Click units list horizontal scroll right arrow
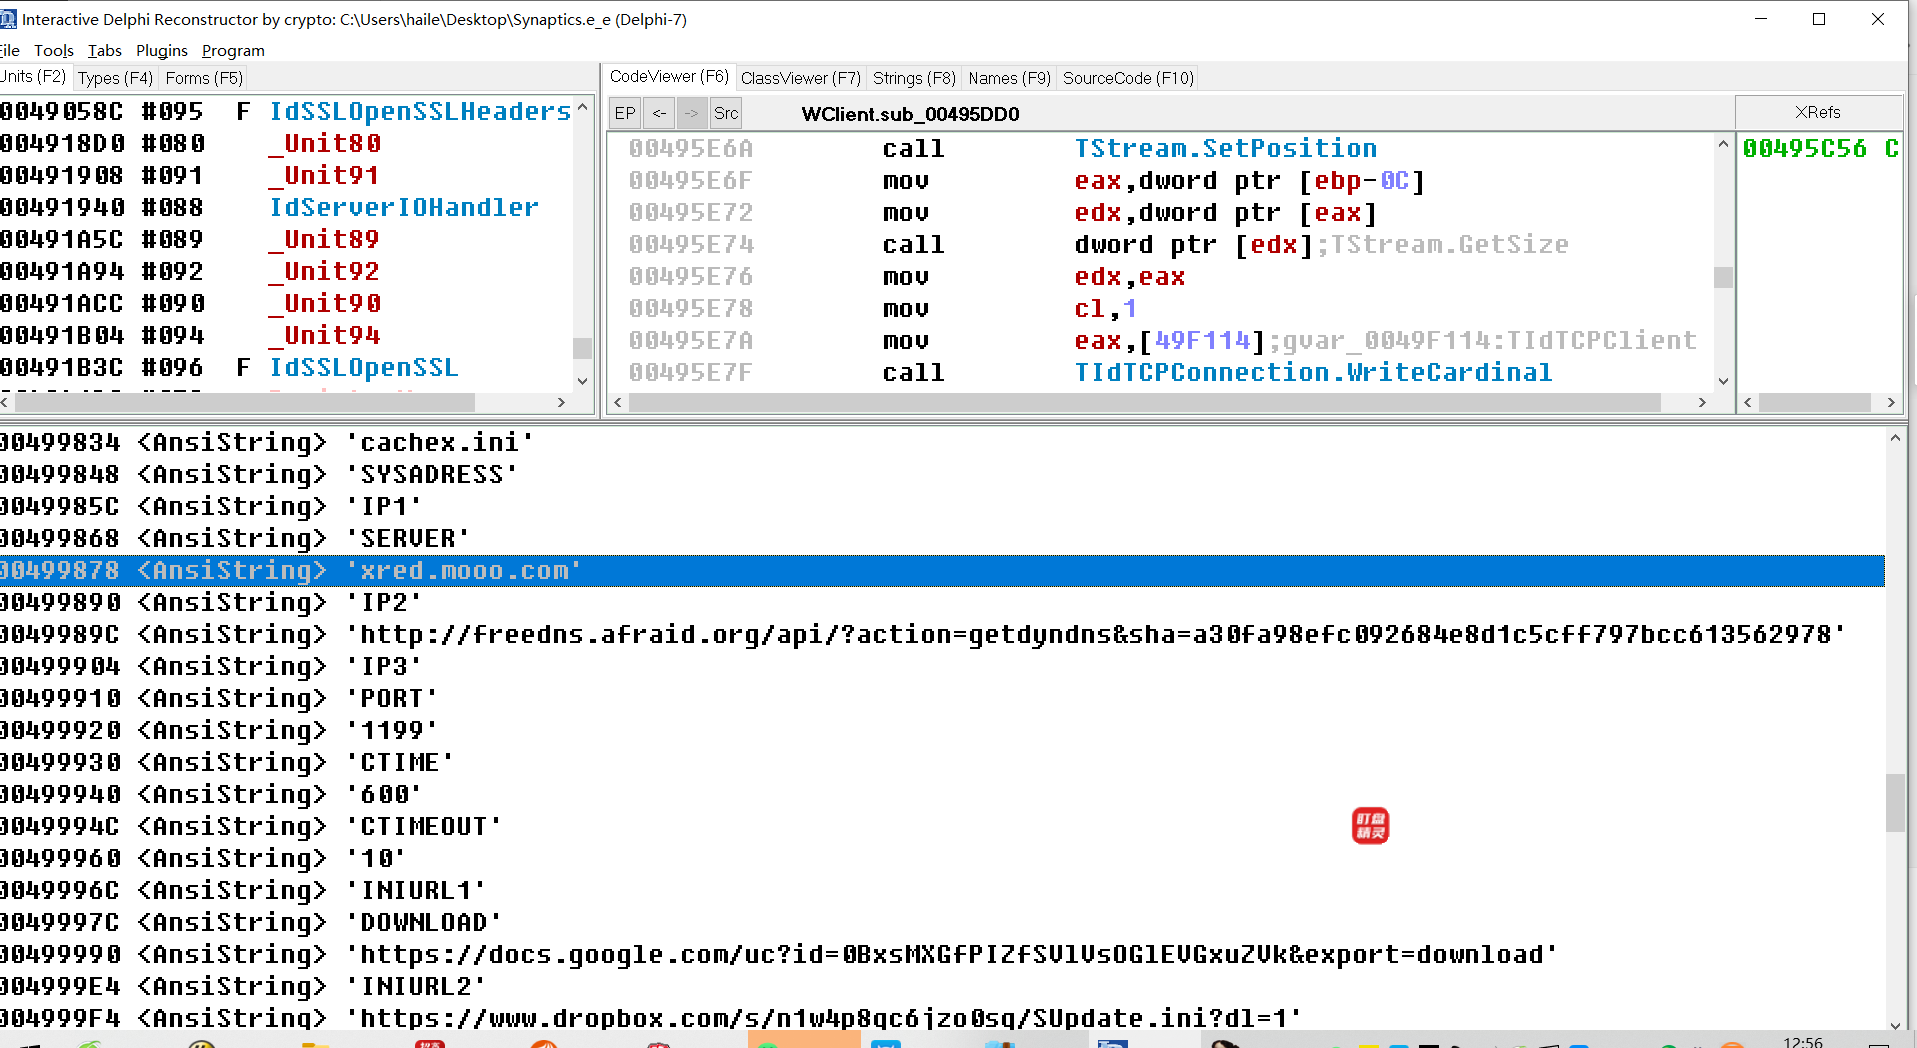The height and width of the screenshot is (1048, 1917). [x=561, y=402]
